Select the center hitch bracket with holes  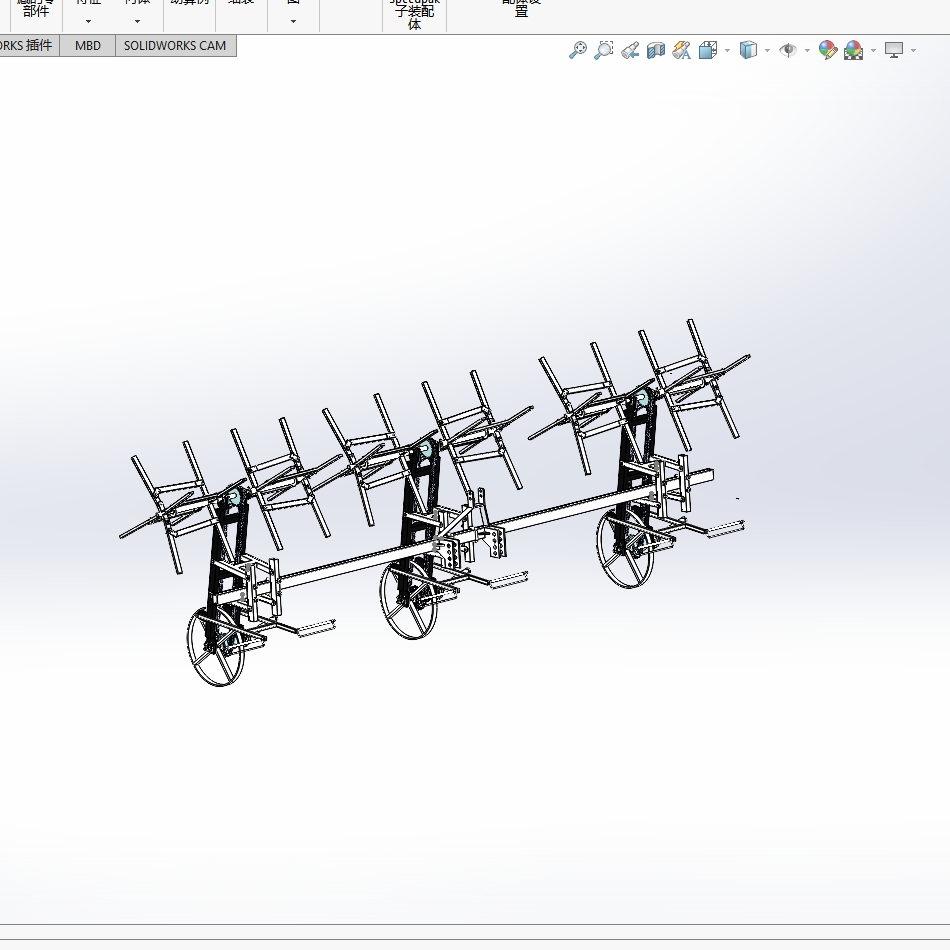click(x=449, y=551)
